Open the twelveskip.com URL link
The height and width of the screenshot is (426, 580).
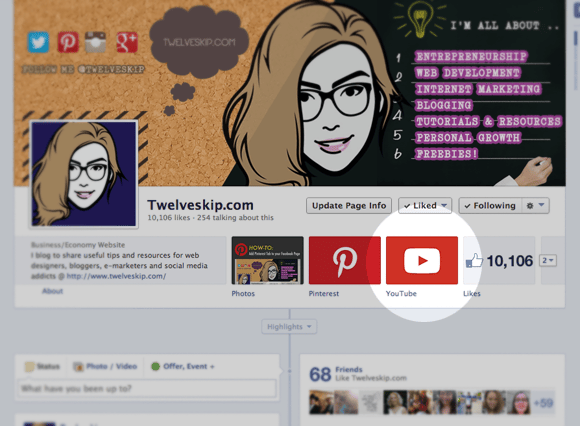116,276
